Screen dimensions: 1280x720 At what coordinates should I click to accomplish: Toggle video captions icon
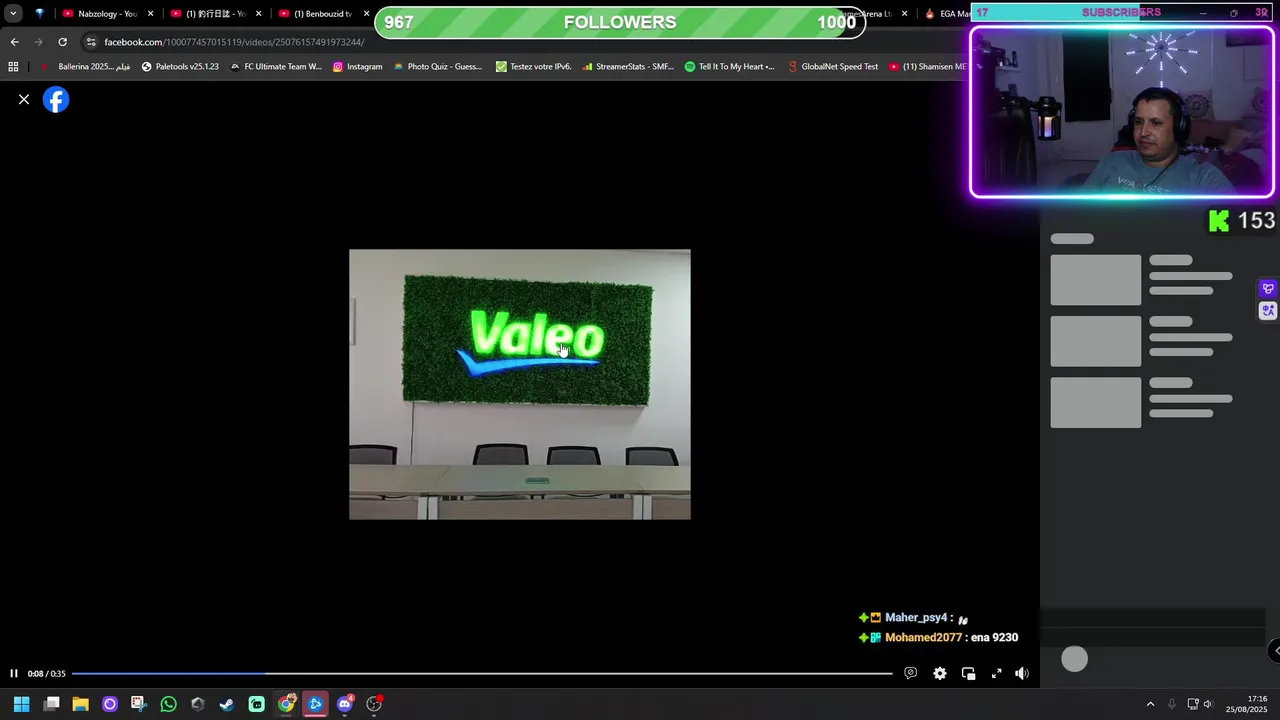pyautogui.click(x=910, y=673)
